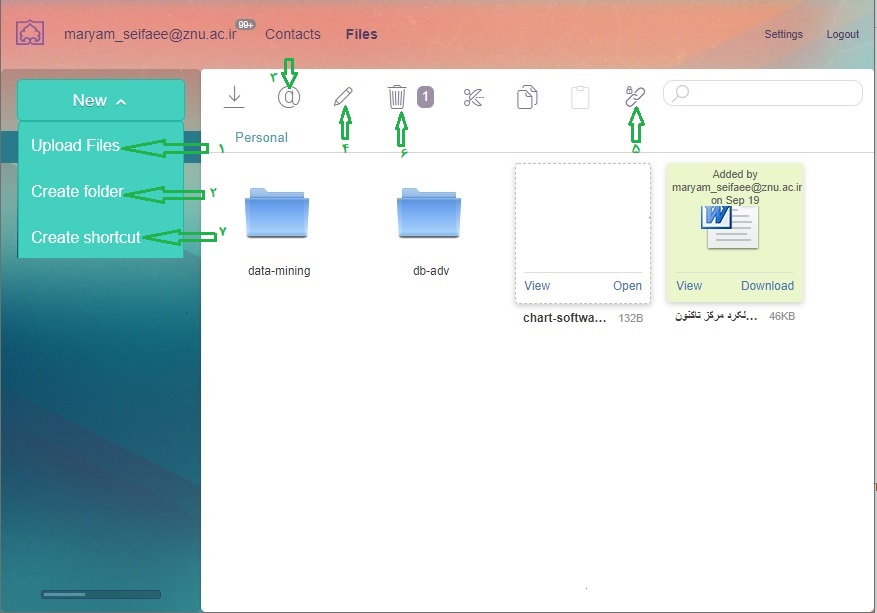Click the 132B file size label

(630, 318)
